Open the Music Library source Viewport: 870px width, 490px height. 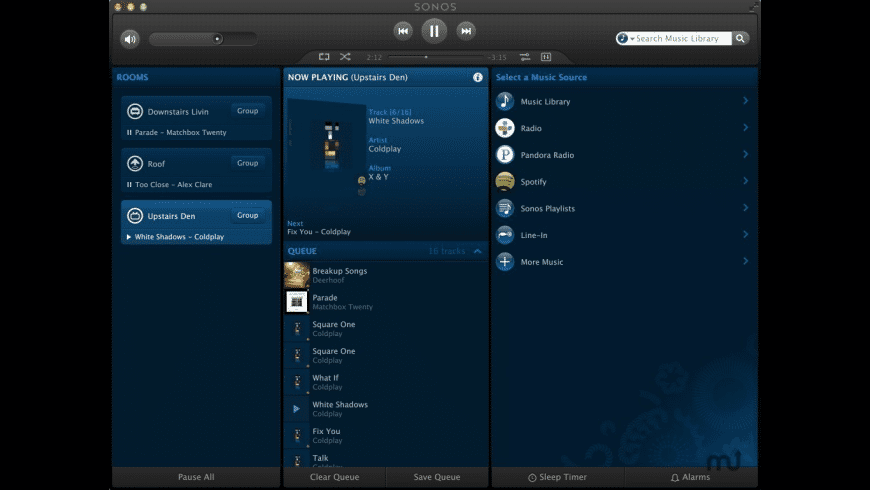coord(625,101)
